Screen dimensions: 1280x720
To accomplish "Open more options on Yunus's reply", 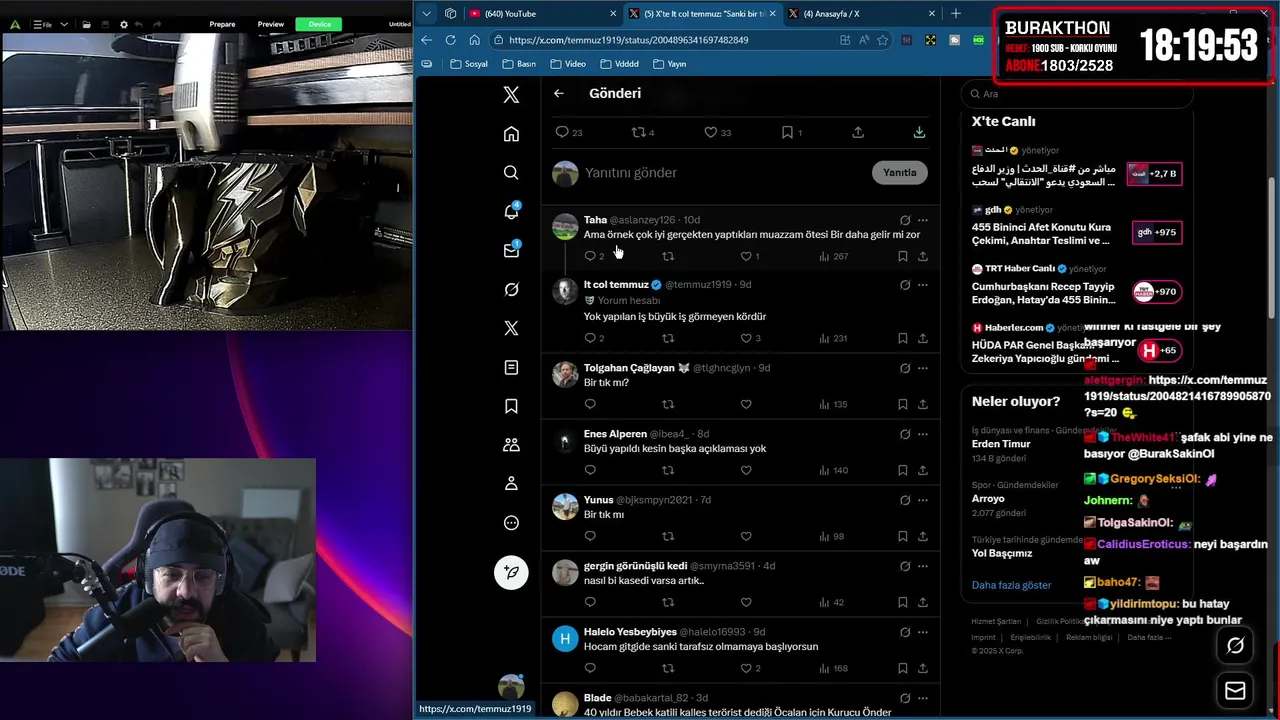I will [x=923, y=500].
